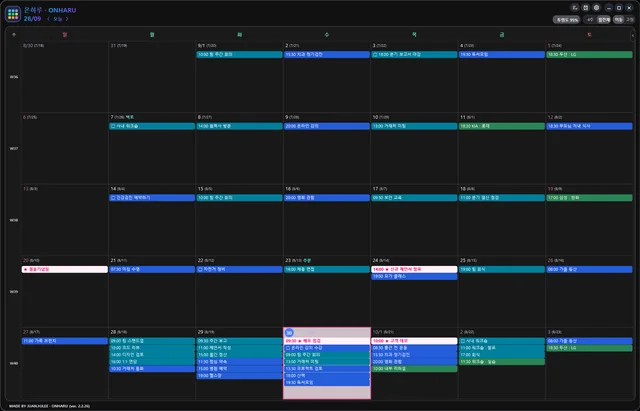Open the starred 14:00 white event on Sept 24
The height and width of the screenshot is (411, 640).
click(x=414, y=269)
